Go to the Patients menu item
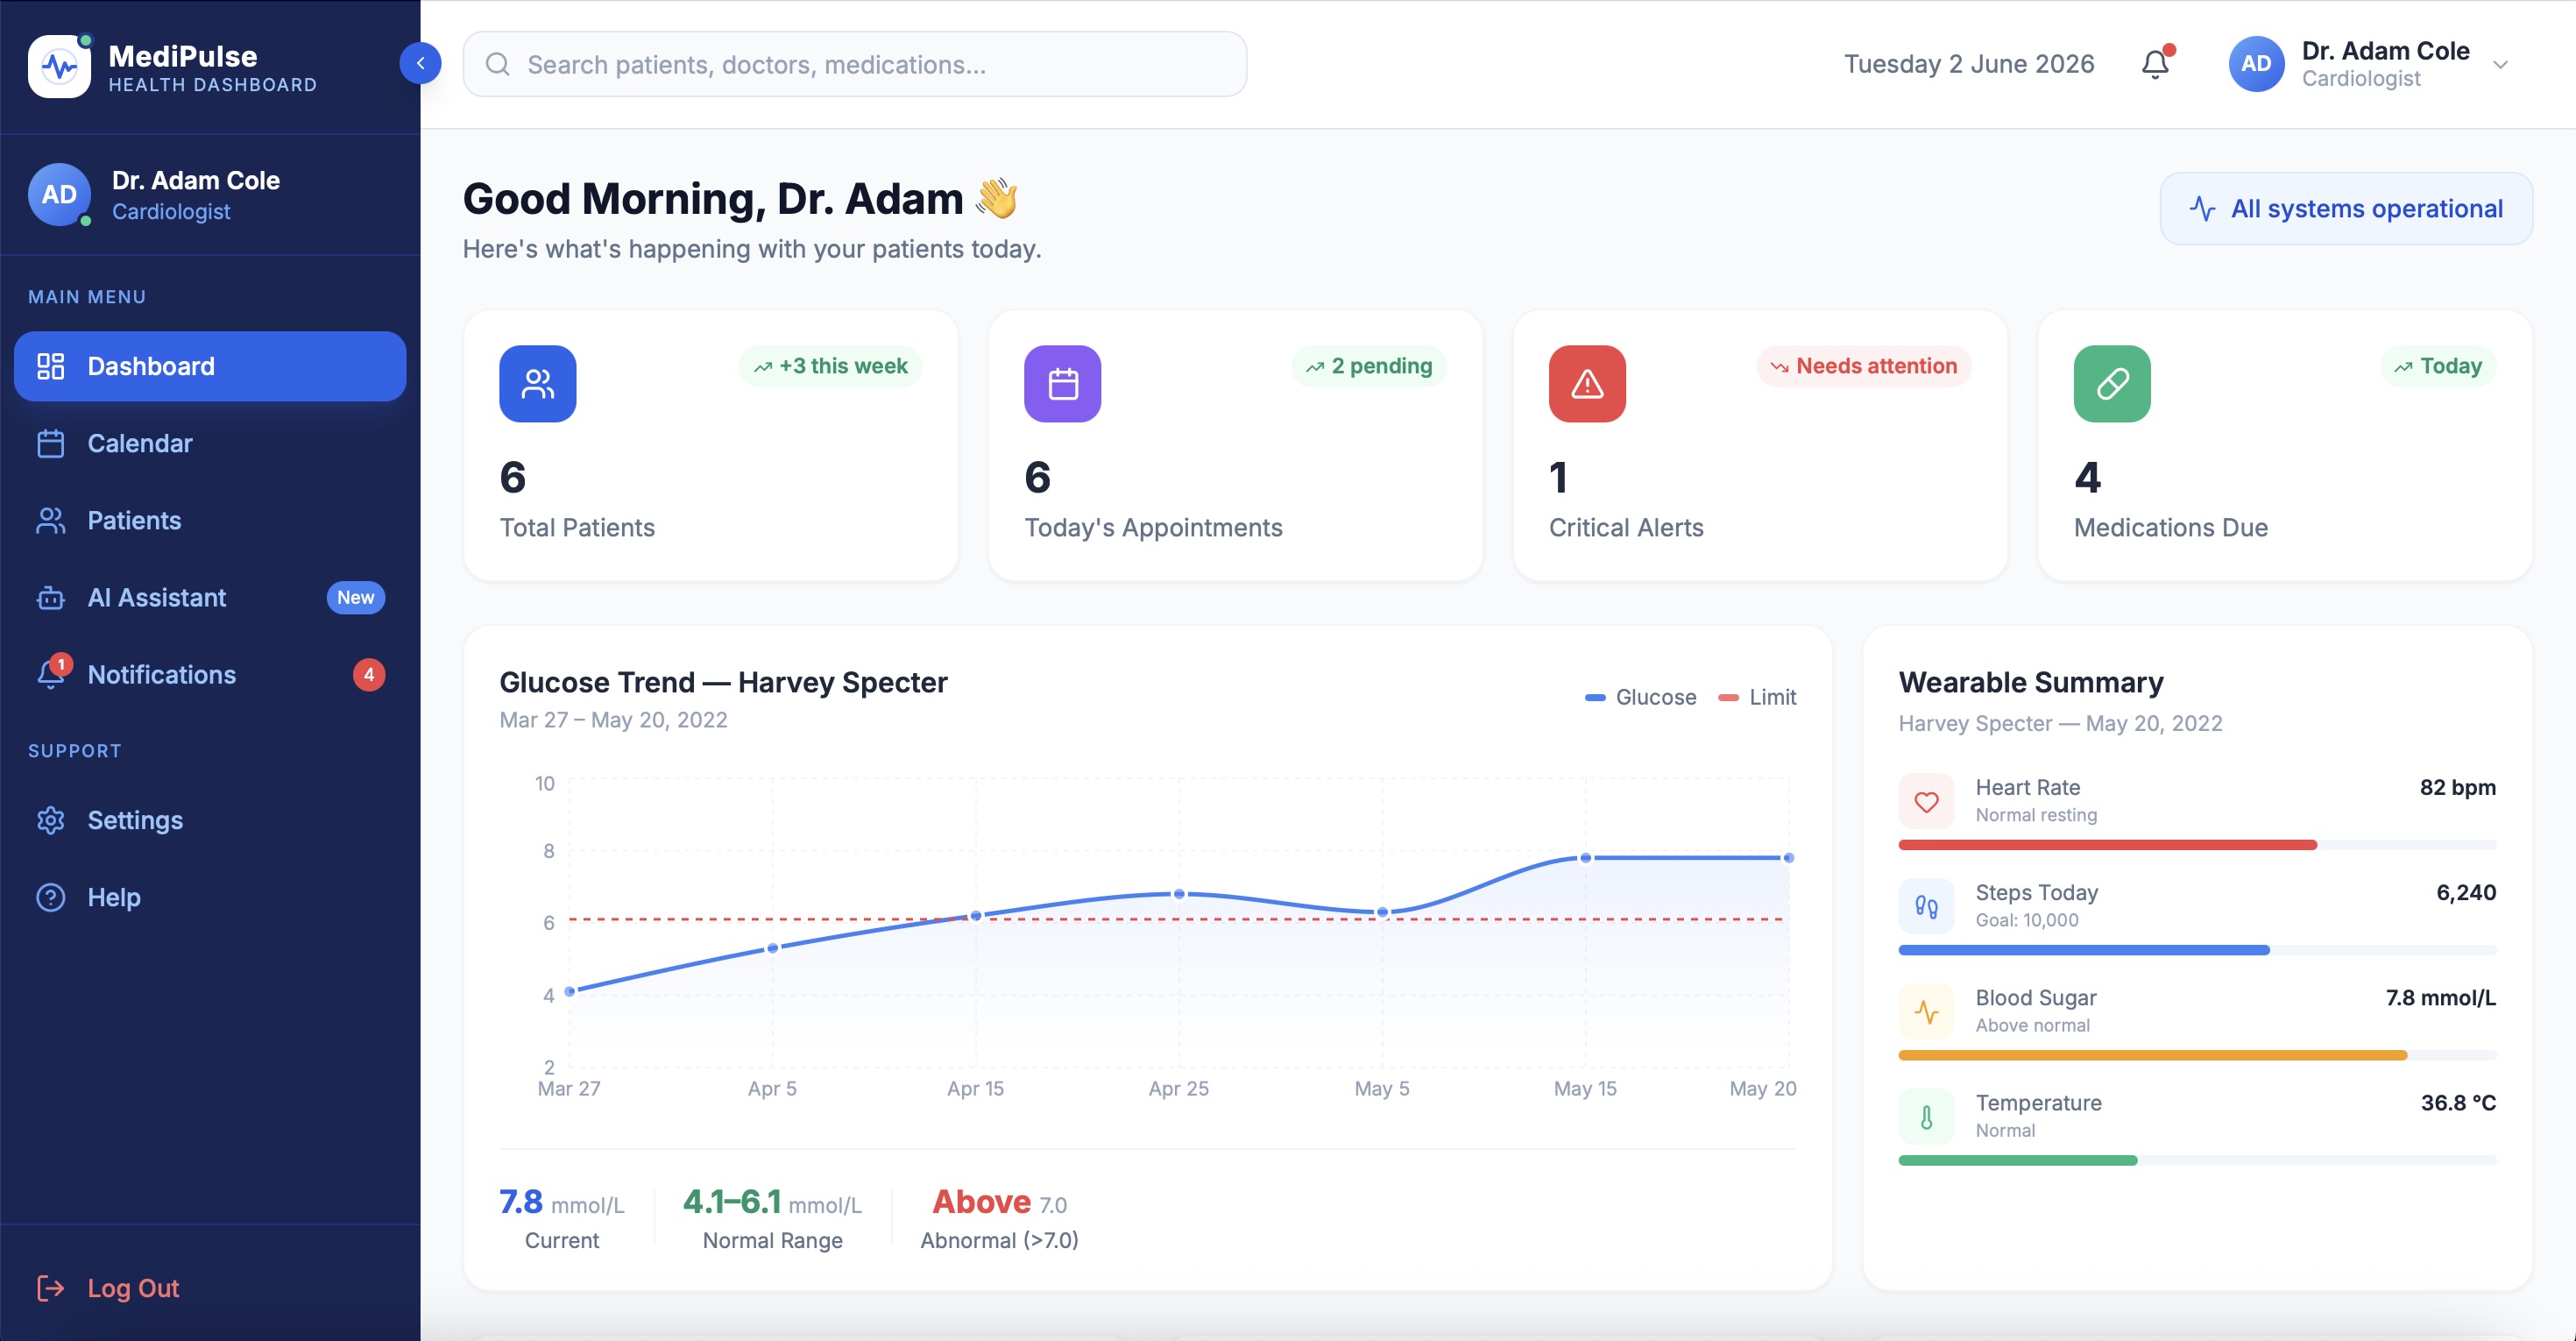The height and width of the screenshot is (1341, 2576). (210, 520)
